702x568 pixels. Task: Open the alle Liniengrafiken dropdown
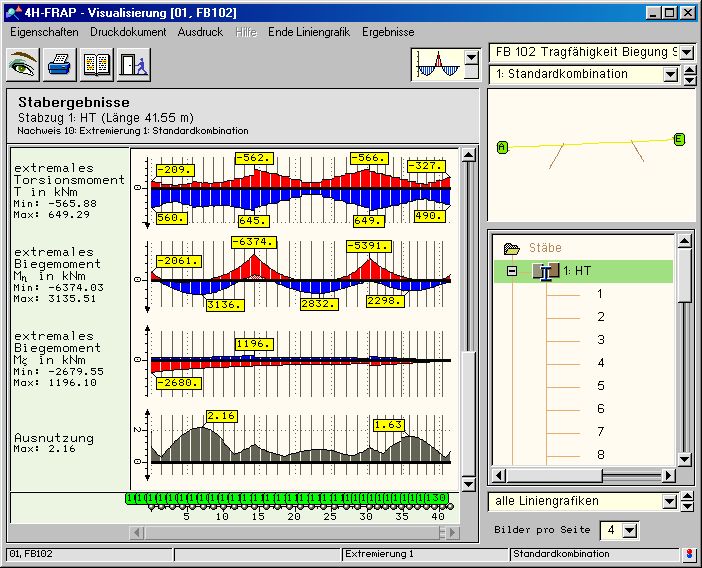[x=670, y=501]
